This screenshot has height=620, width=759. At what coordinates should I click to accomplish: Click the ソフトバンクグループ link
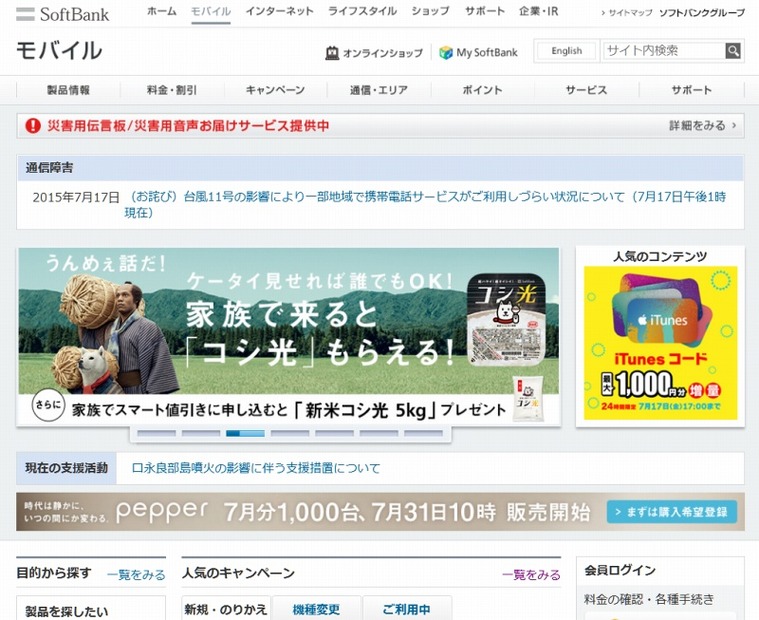702,13
